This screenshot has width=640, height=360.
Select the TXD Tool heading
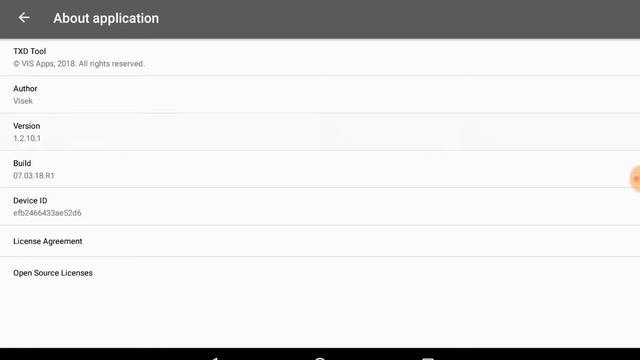click(x=29, y=51)
